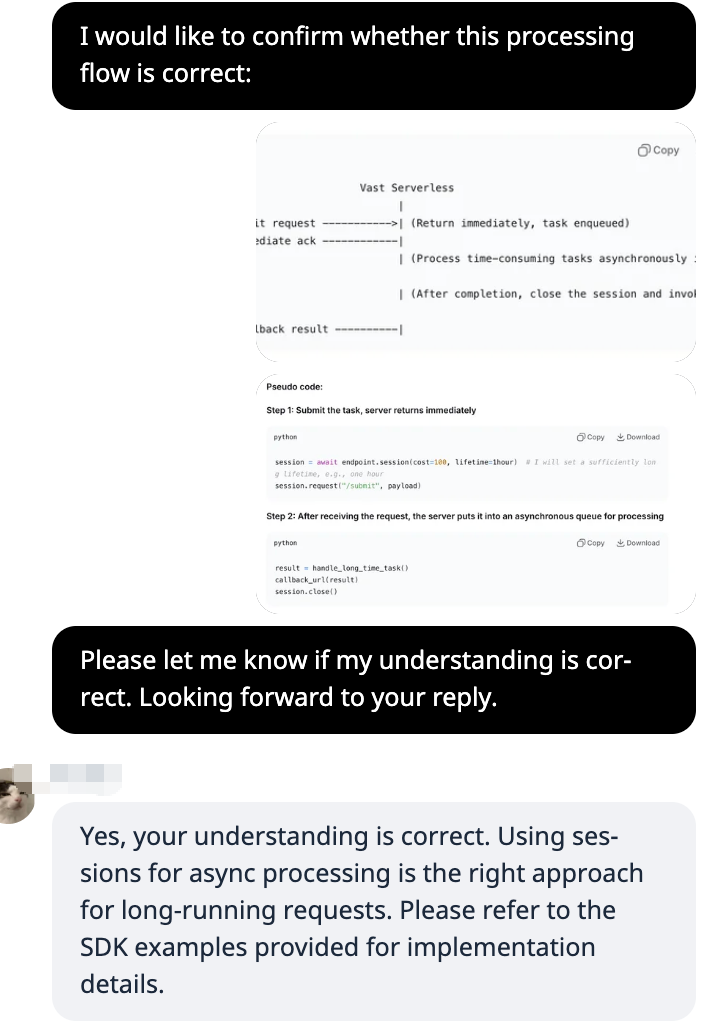Click the 'Yes, your understanding is correct' reply
The image size is (724, 1032).
373,909
